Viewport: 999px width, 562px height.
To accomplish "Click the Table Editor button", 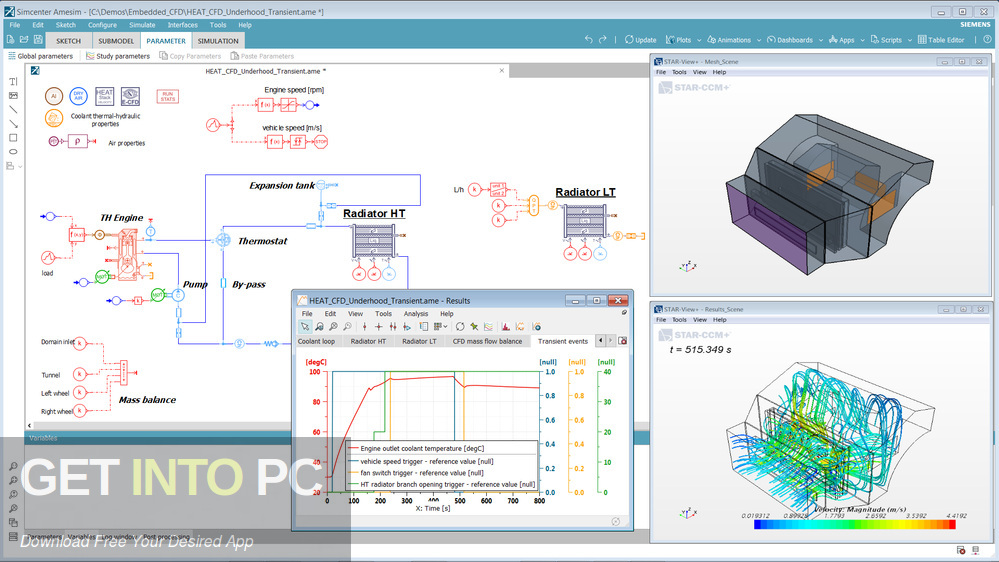I will pyautogui.click(x=941, y=40).
